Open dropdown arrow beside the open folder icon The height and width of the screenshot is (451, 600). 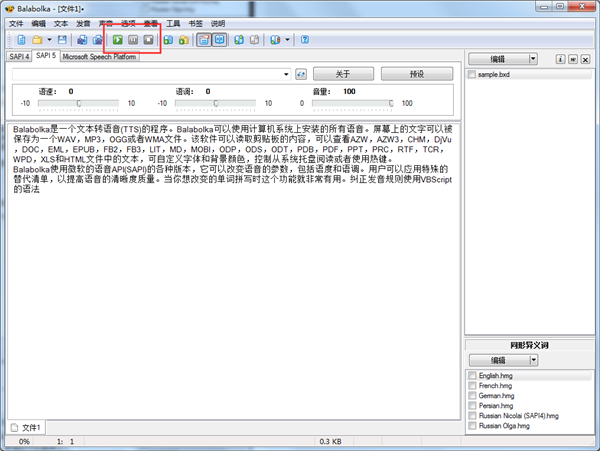click(49, 40)
